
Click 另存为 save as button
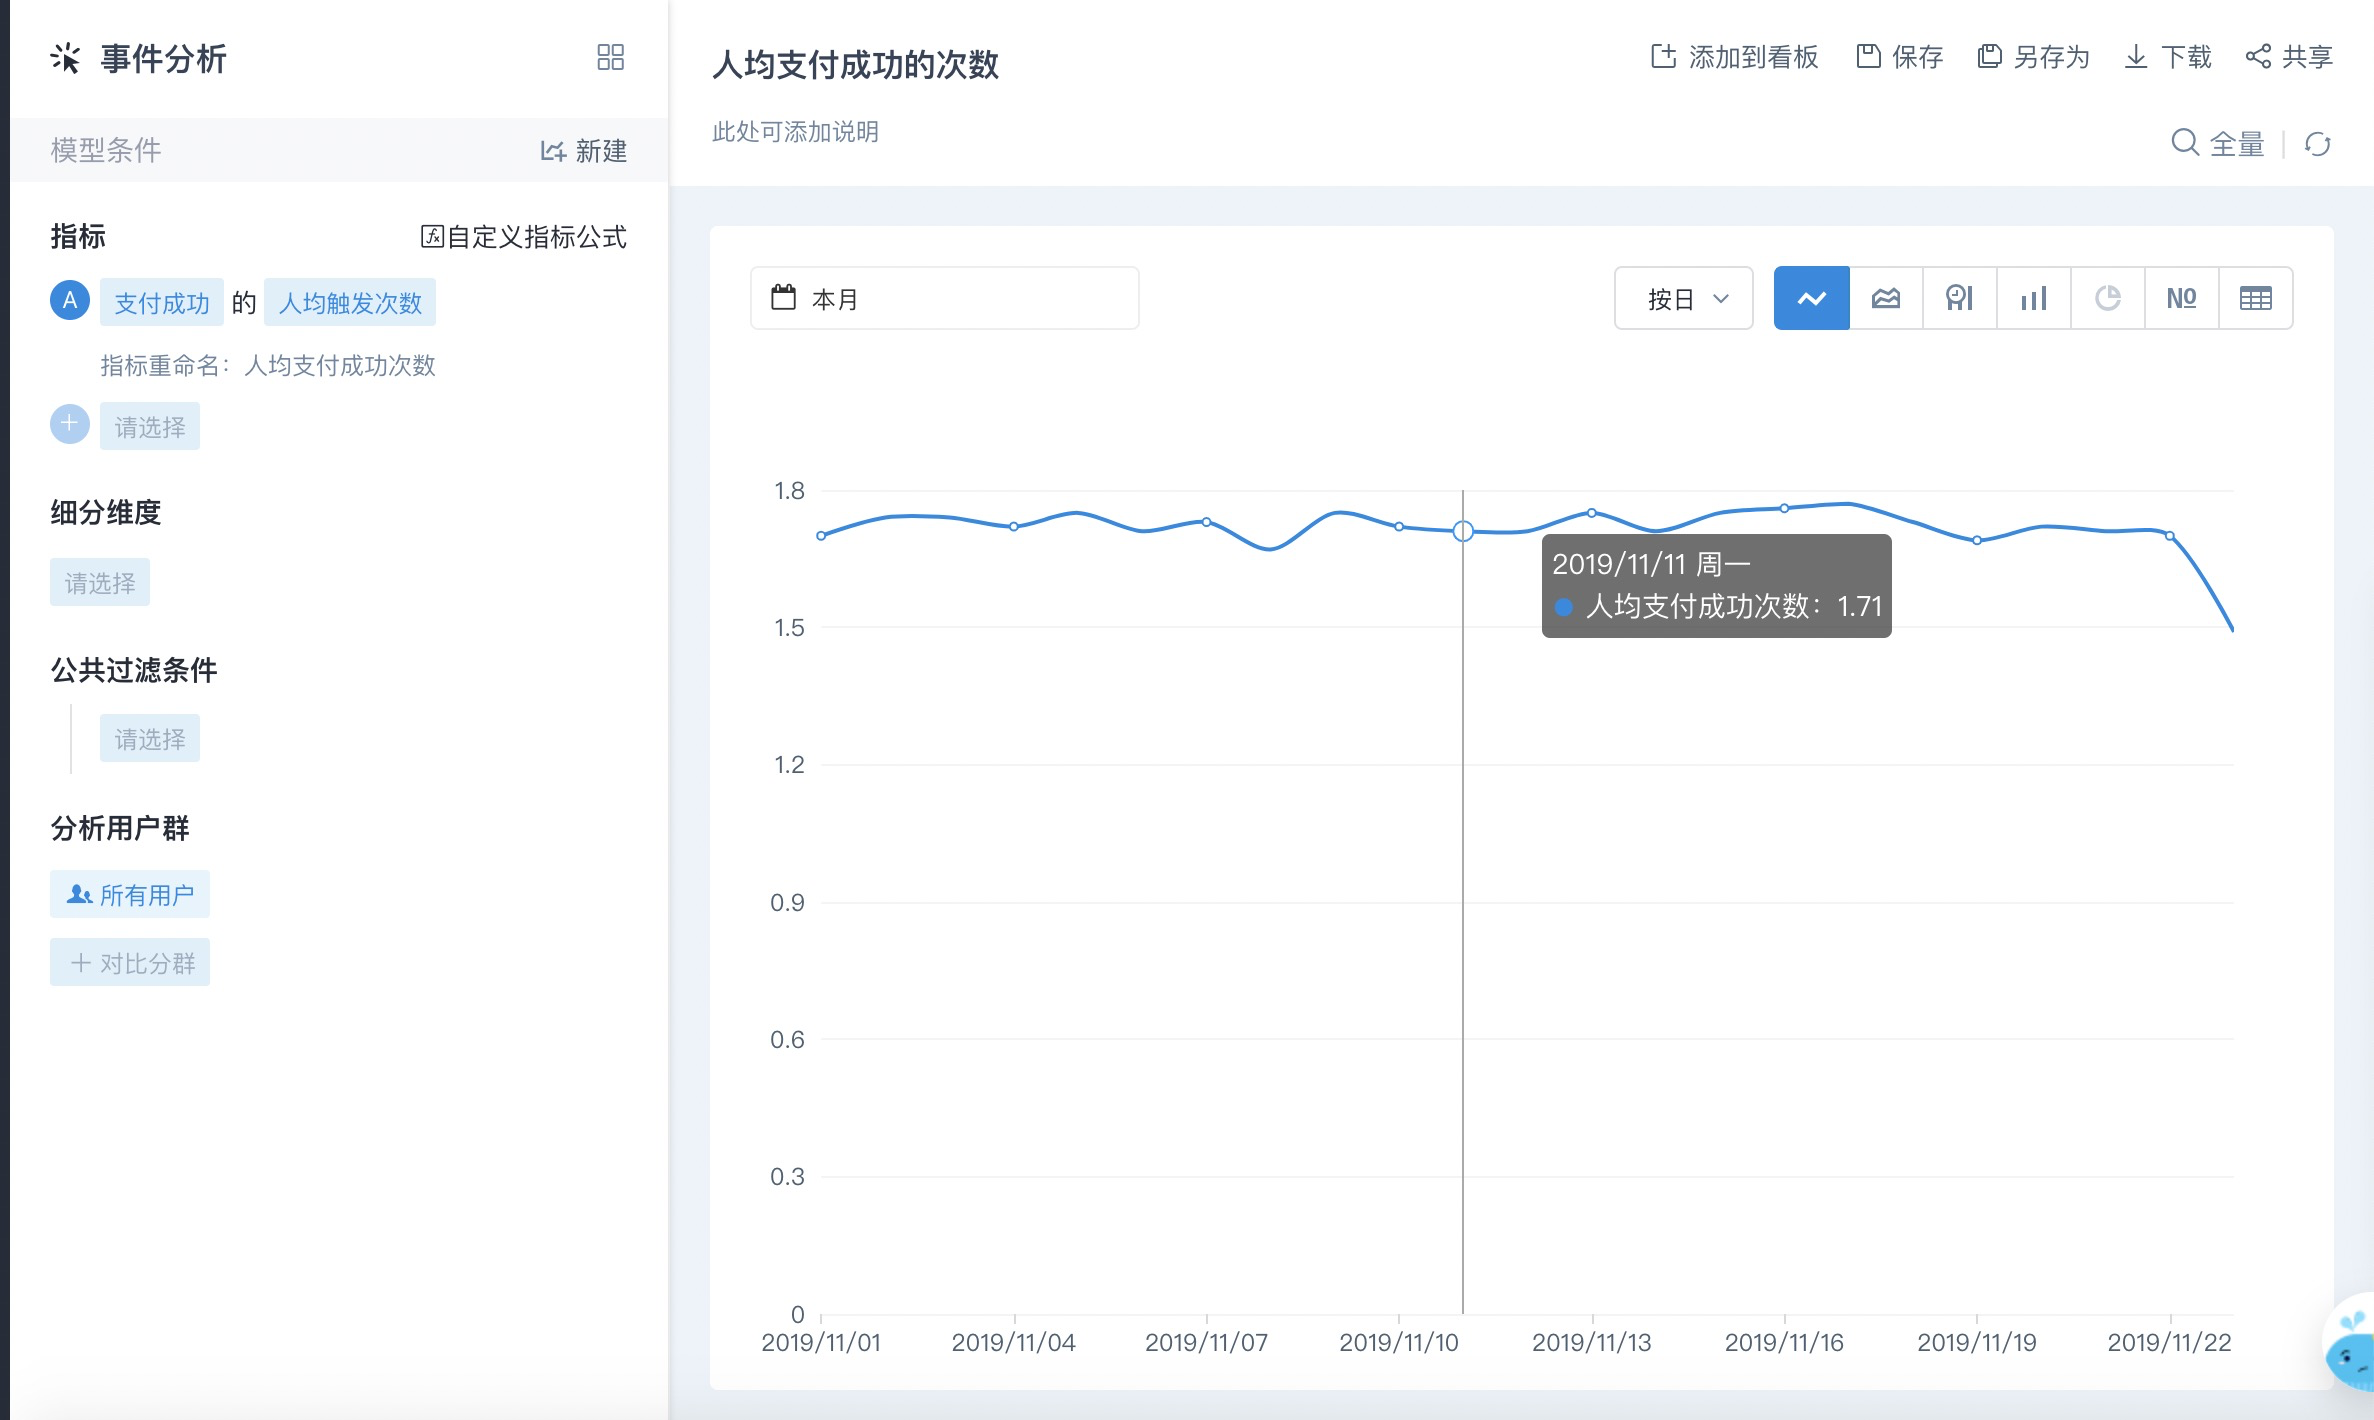[x=2034, y=57]
